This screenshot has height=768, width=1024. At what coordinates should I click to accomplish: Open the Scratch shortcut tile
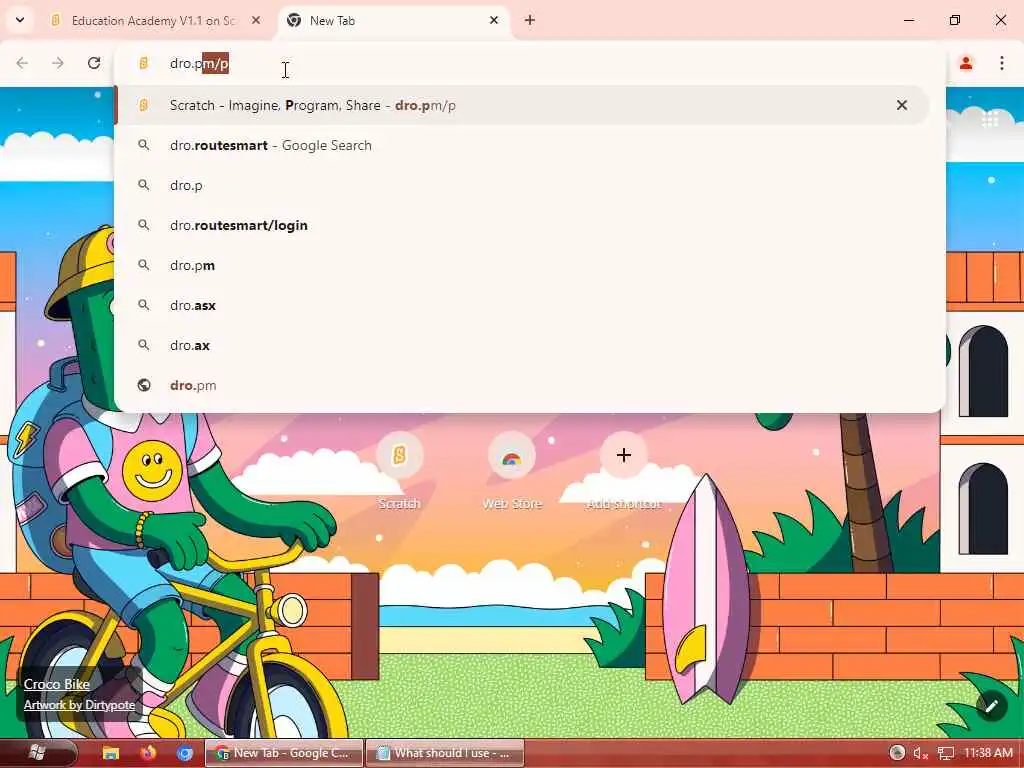point(399,470)
